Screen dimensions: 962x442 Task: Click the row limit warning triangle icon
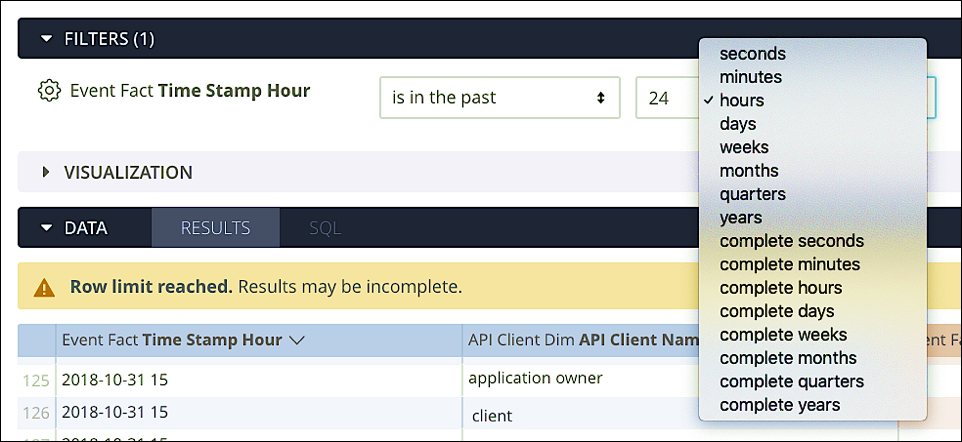pyautogui.click(x=44, y=288)
